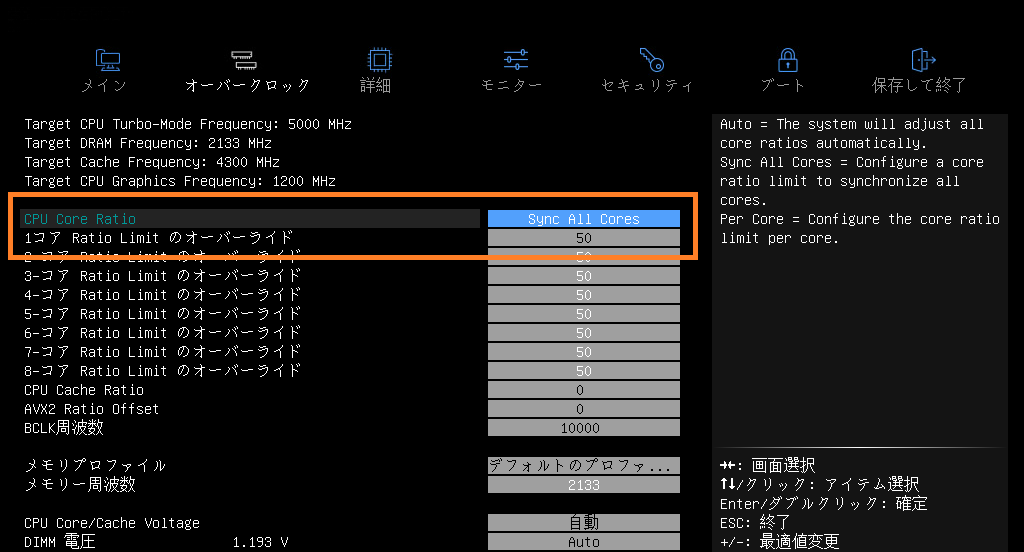Click the 保存して終了 exit door icon
This screenshot has width=1024, height=552.
pyautogui.click(x=923, y=60)
